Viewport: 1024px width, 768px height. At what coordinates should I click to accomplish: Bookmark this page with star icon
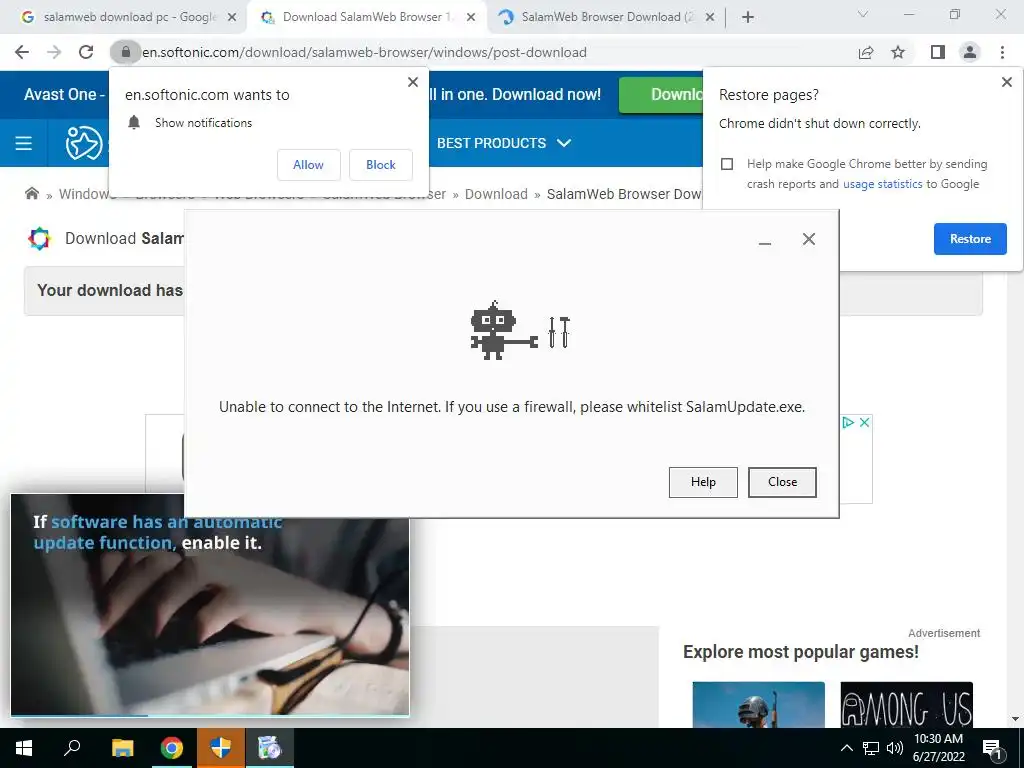coord(898,52)
